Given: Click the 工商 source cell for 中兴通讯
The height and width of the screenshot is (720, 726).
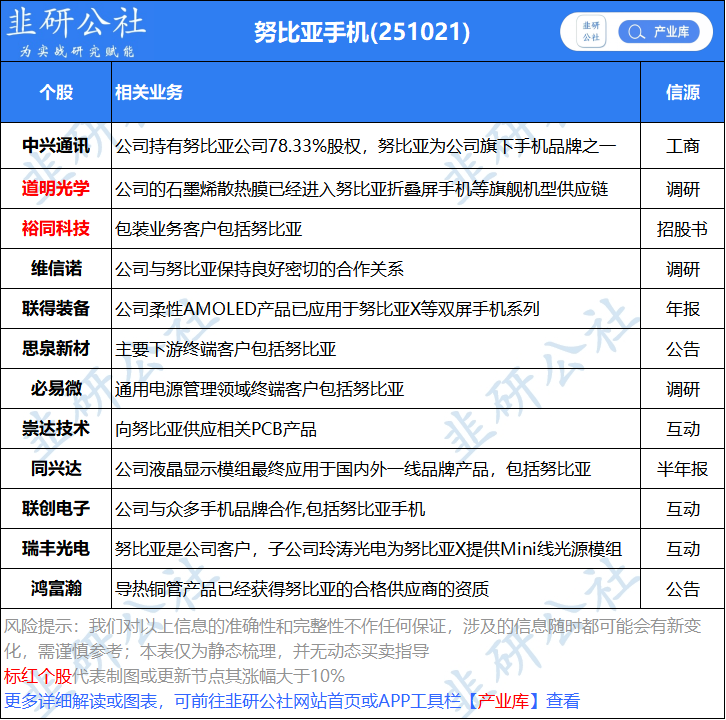Looking at the screenshot, I should click(x=683, y=146).
